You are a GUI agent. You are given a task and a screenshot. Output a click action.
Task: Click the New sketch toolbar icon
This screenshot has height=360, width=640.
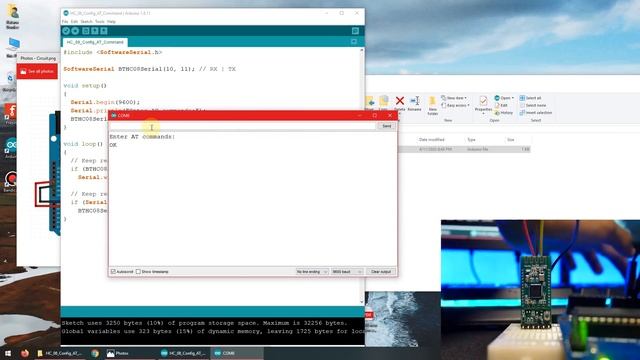click(x=86, y=31)
